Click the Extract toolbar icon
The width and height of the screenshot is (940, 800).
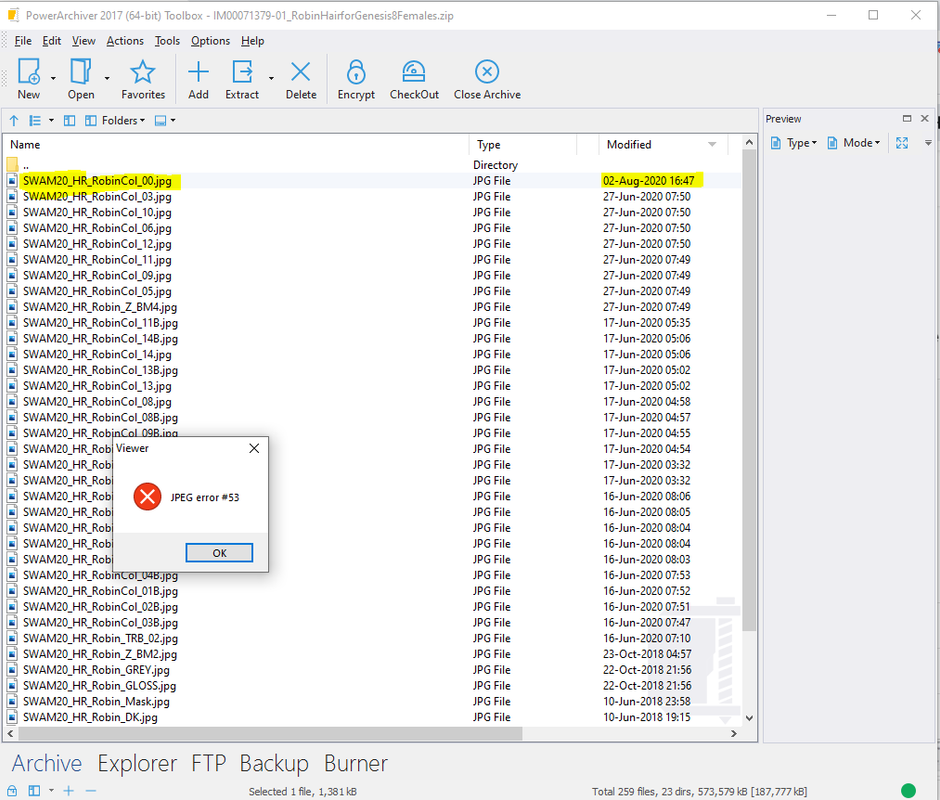pos(242,72)
